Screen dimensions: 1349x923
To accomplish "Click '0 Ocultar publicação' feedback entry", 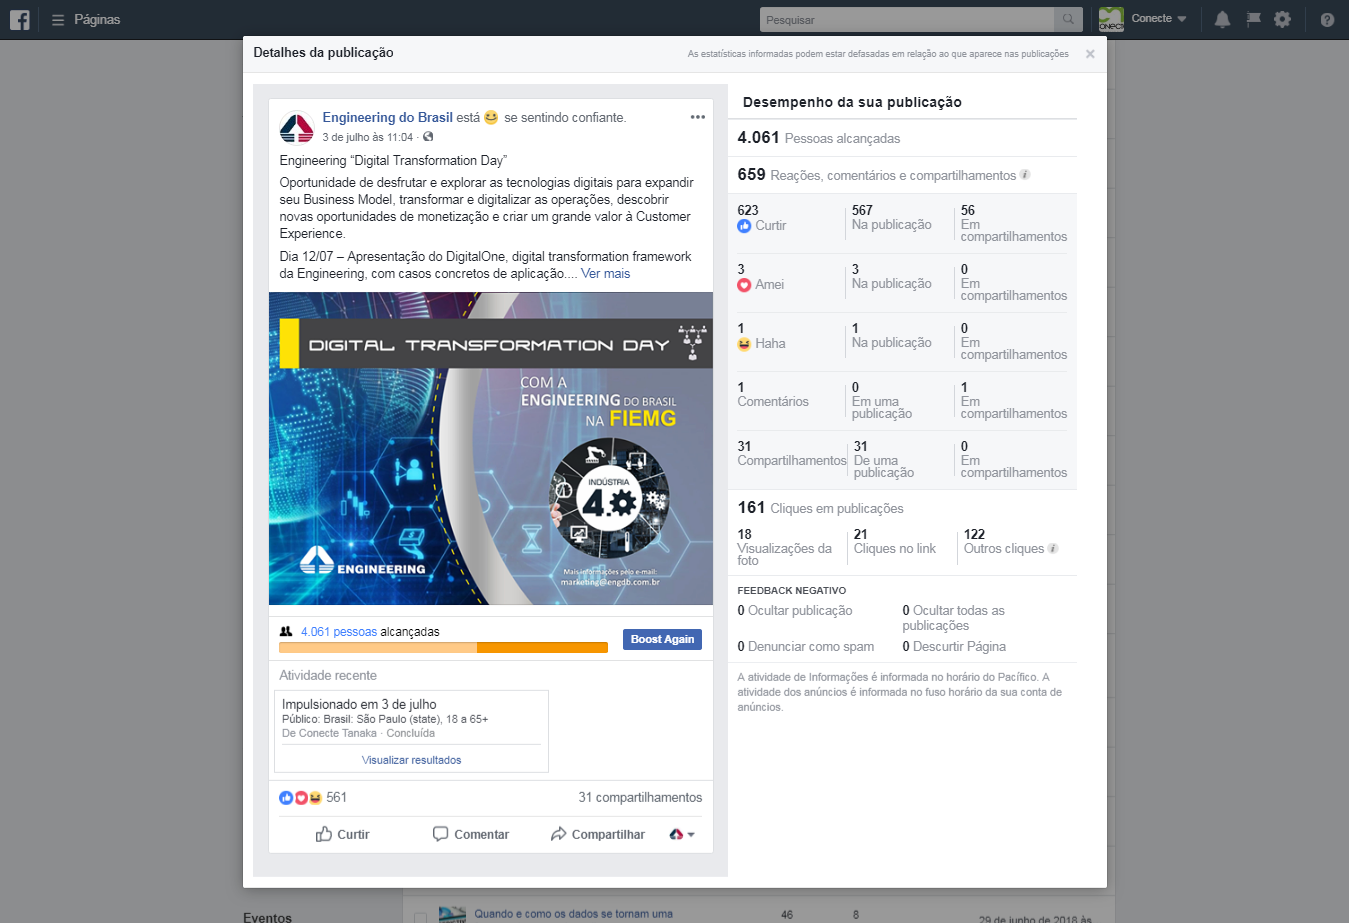I will (x=795, y=610).
